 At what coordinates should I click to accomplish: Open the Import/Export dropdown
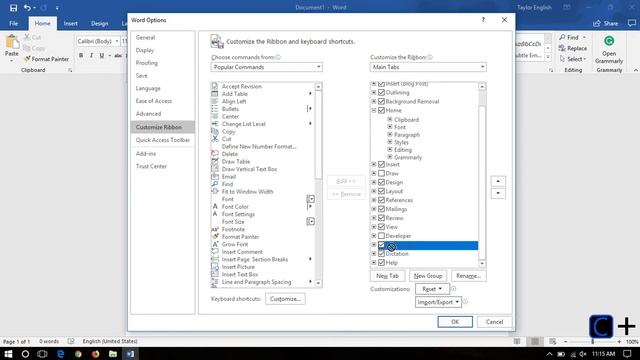coord(438,302)
